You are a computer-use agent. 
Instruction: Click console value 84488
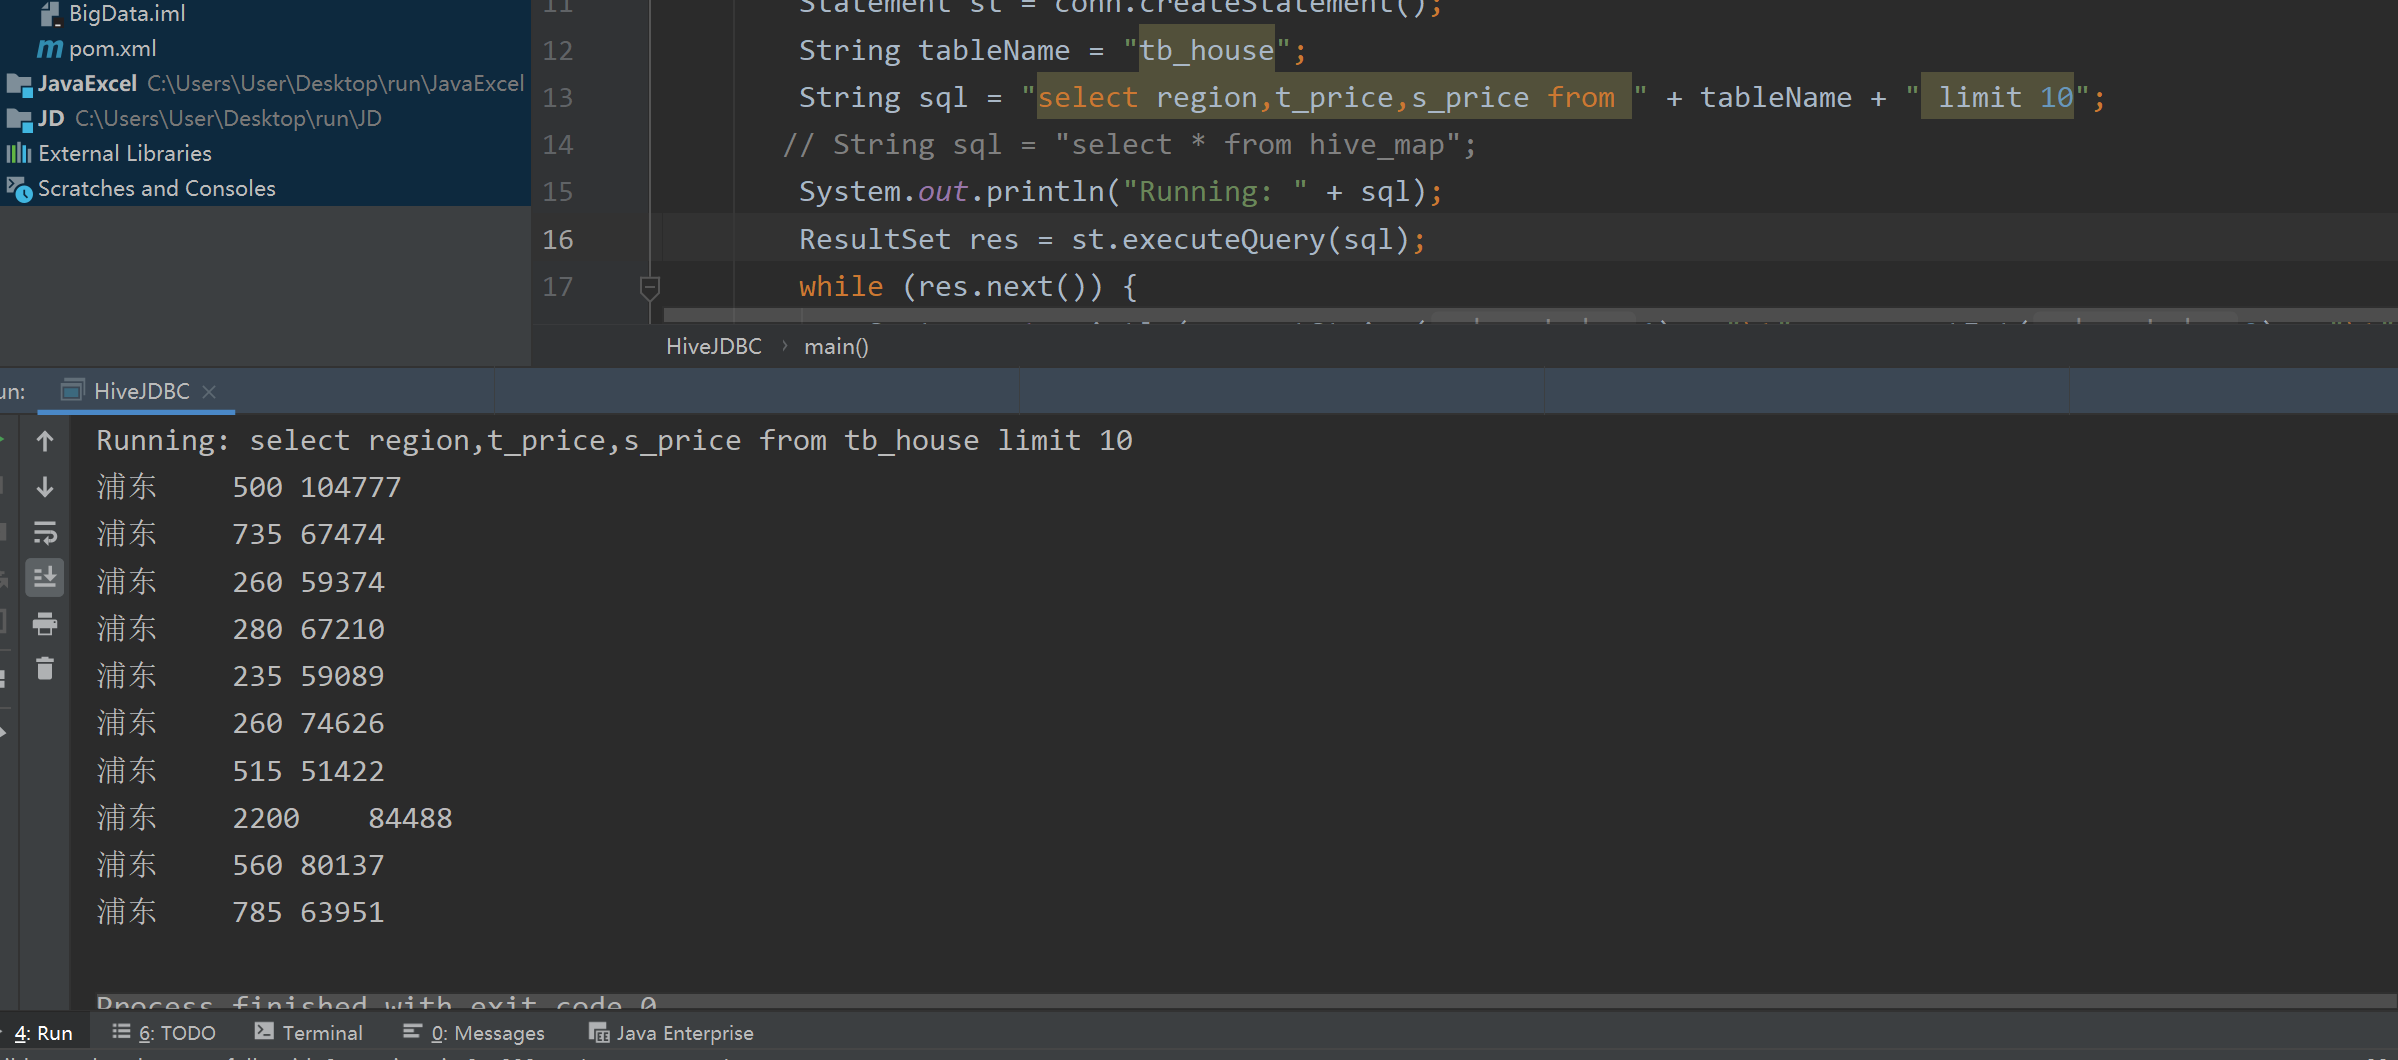410,818
